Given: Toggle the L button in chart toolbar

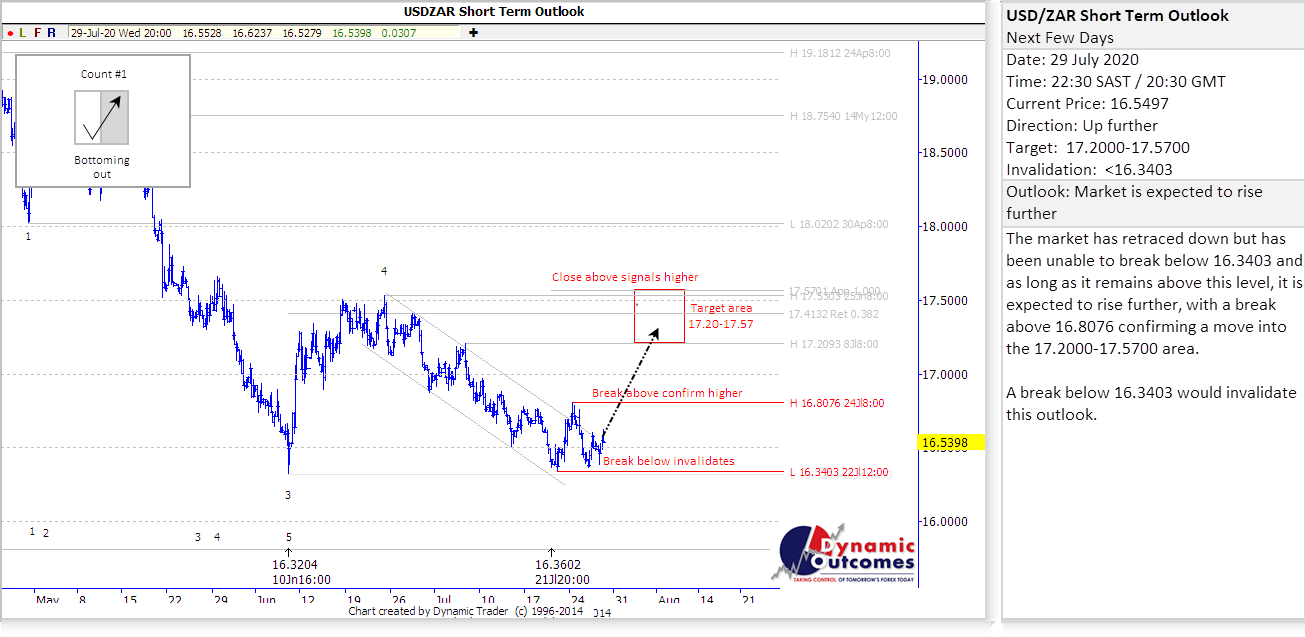Looking at the screenshot, I should [23, 32].
